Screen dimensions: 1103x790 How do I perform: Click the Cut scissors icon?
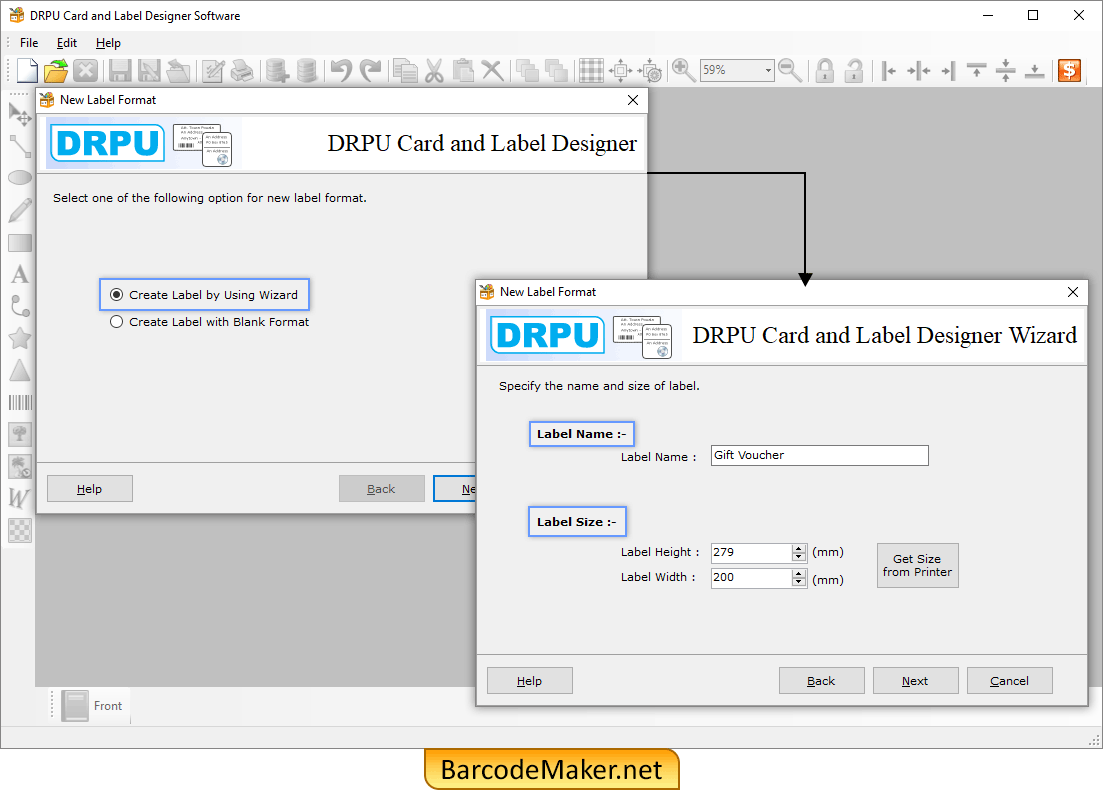pyautogui.click(x=434, y=70)
